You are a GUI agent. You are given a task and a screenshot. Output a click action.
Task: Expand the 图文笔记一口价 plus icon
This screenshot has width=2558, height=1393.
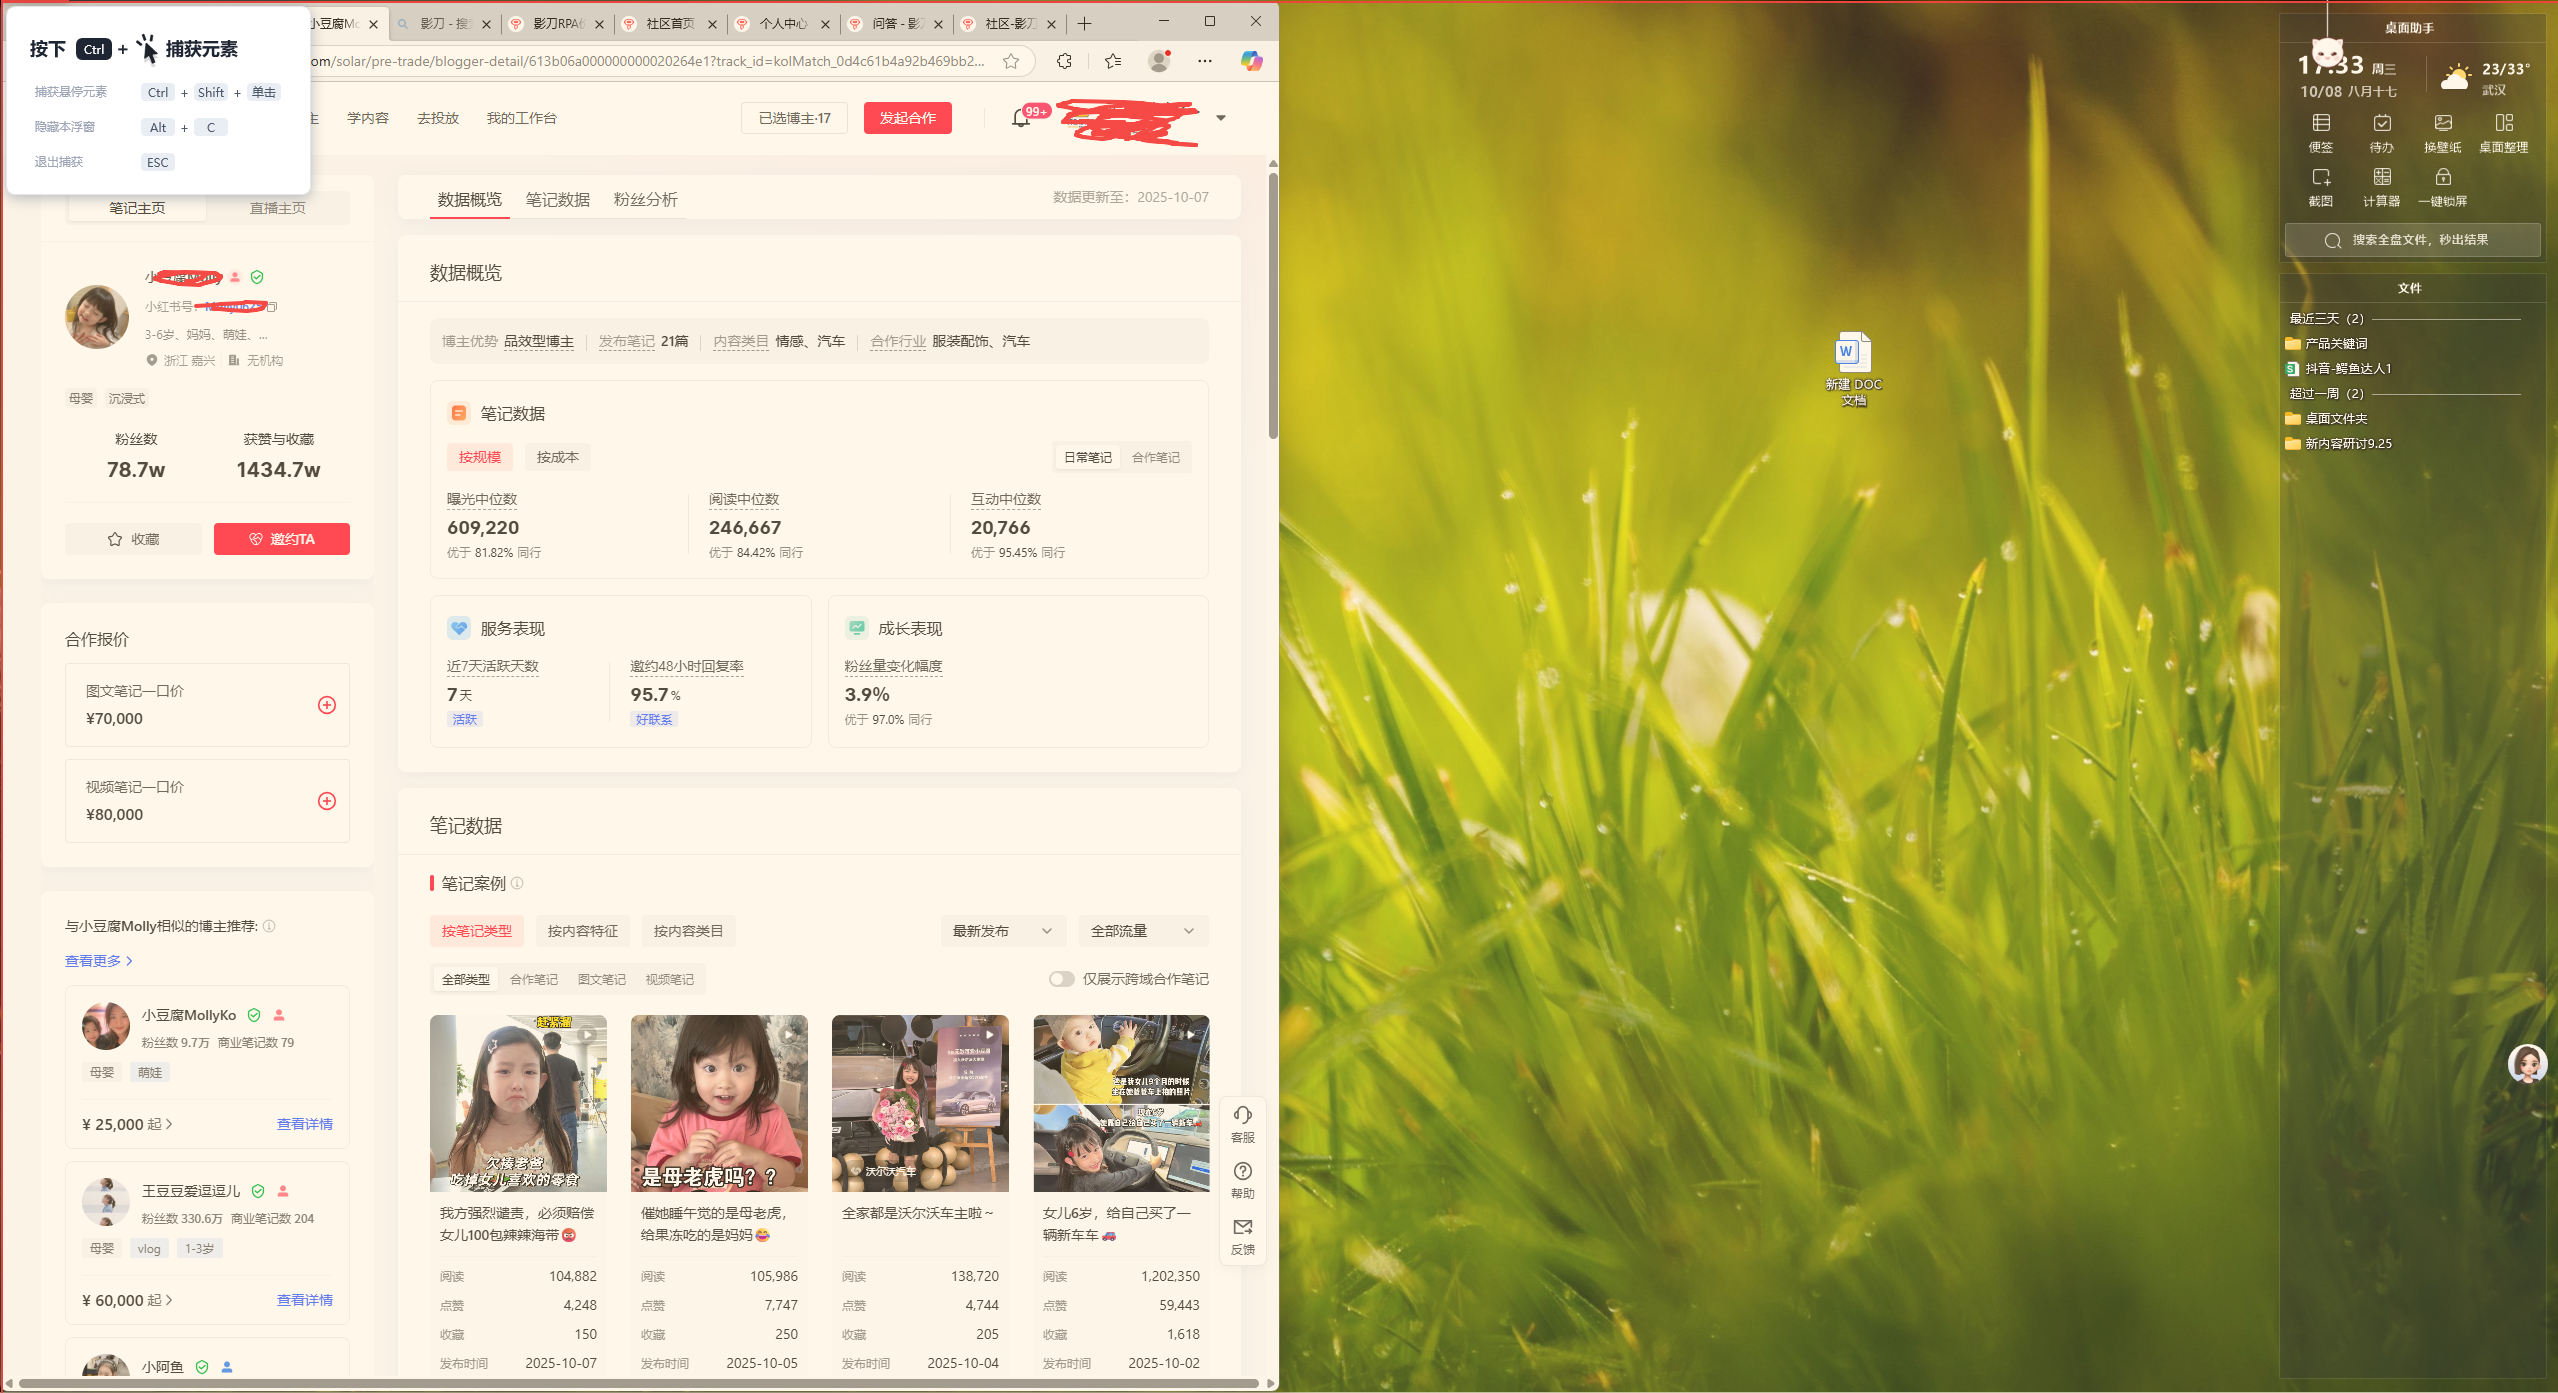(x=327, y=705)
